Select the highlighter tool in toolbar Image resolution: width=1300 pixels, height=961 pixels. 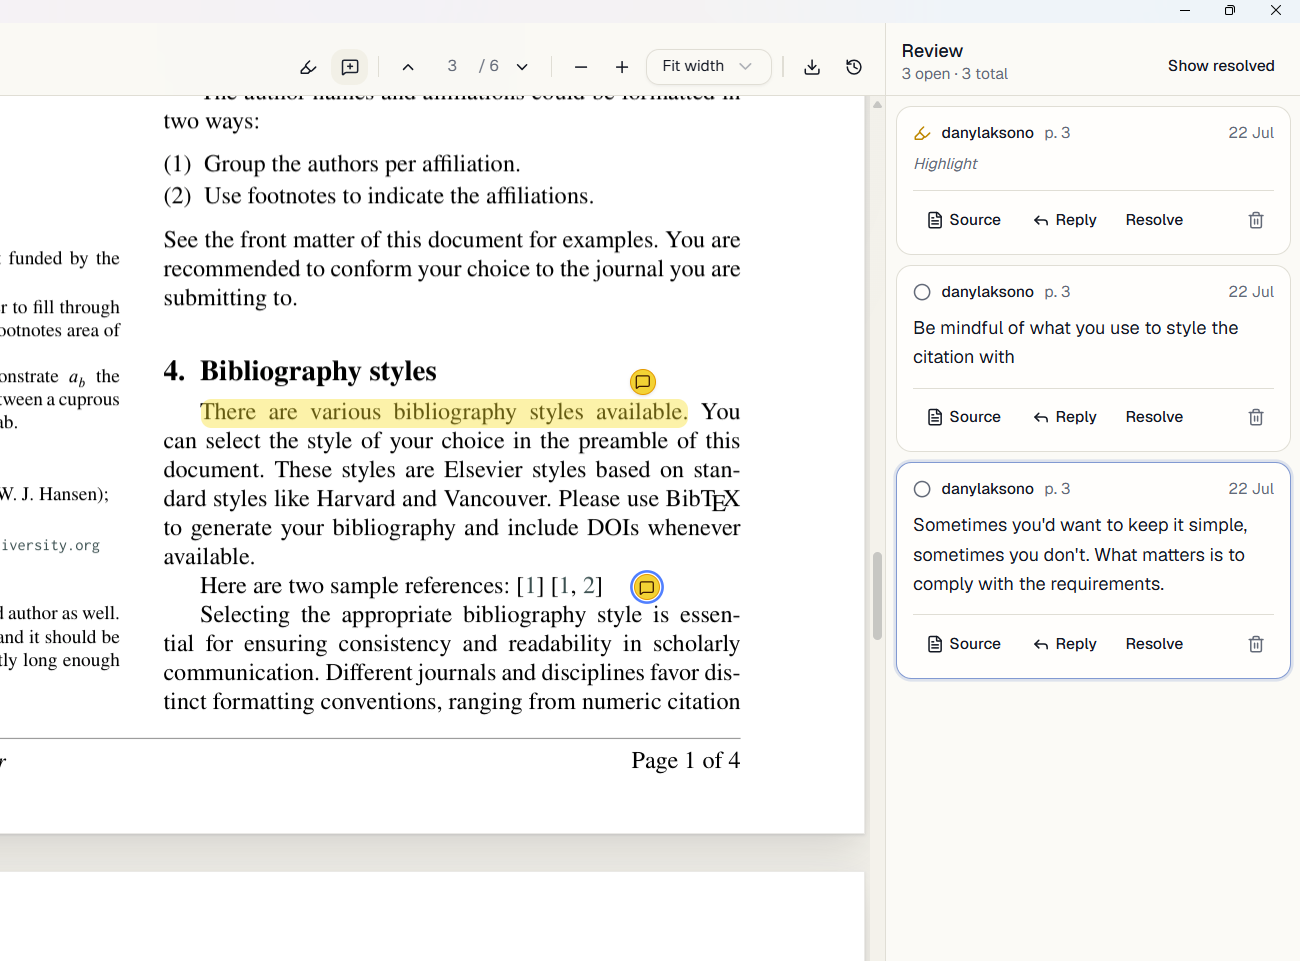[x=308, y=67]
